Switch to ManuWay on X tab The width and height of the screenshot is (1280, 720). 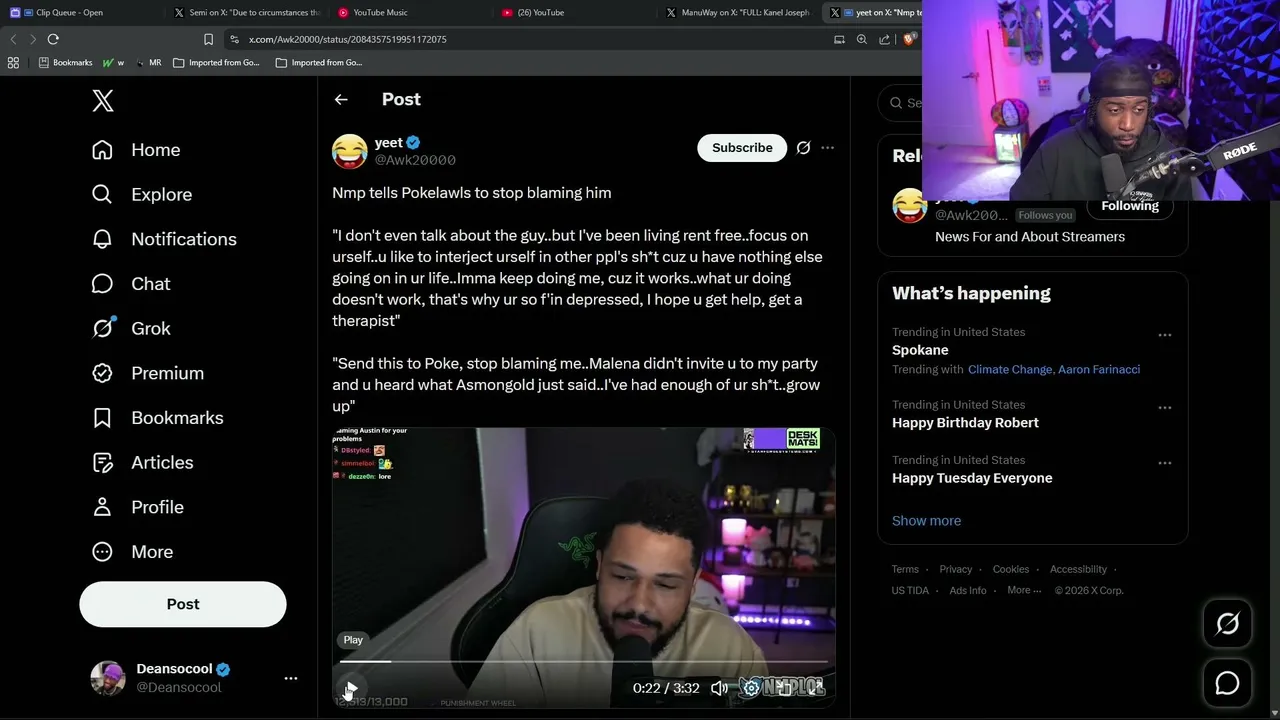pos(740,13)
